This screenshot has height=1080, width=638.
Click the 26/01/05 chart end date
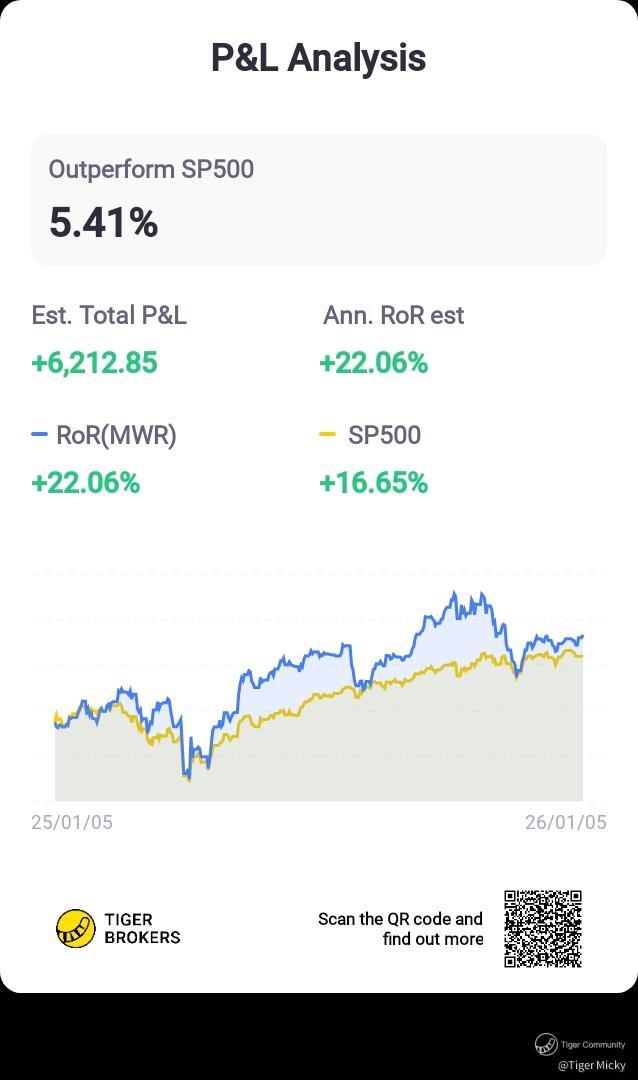(x=565, y=822)
